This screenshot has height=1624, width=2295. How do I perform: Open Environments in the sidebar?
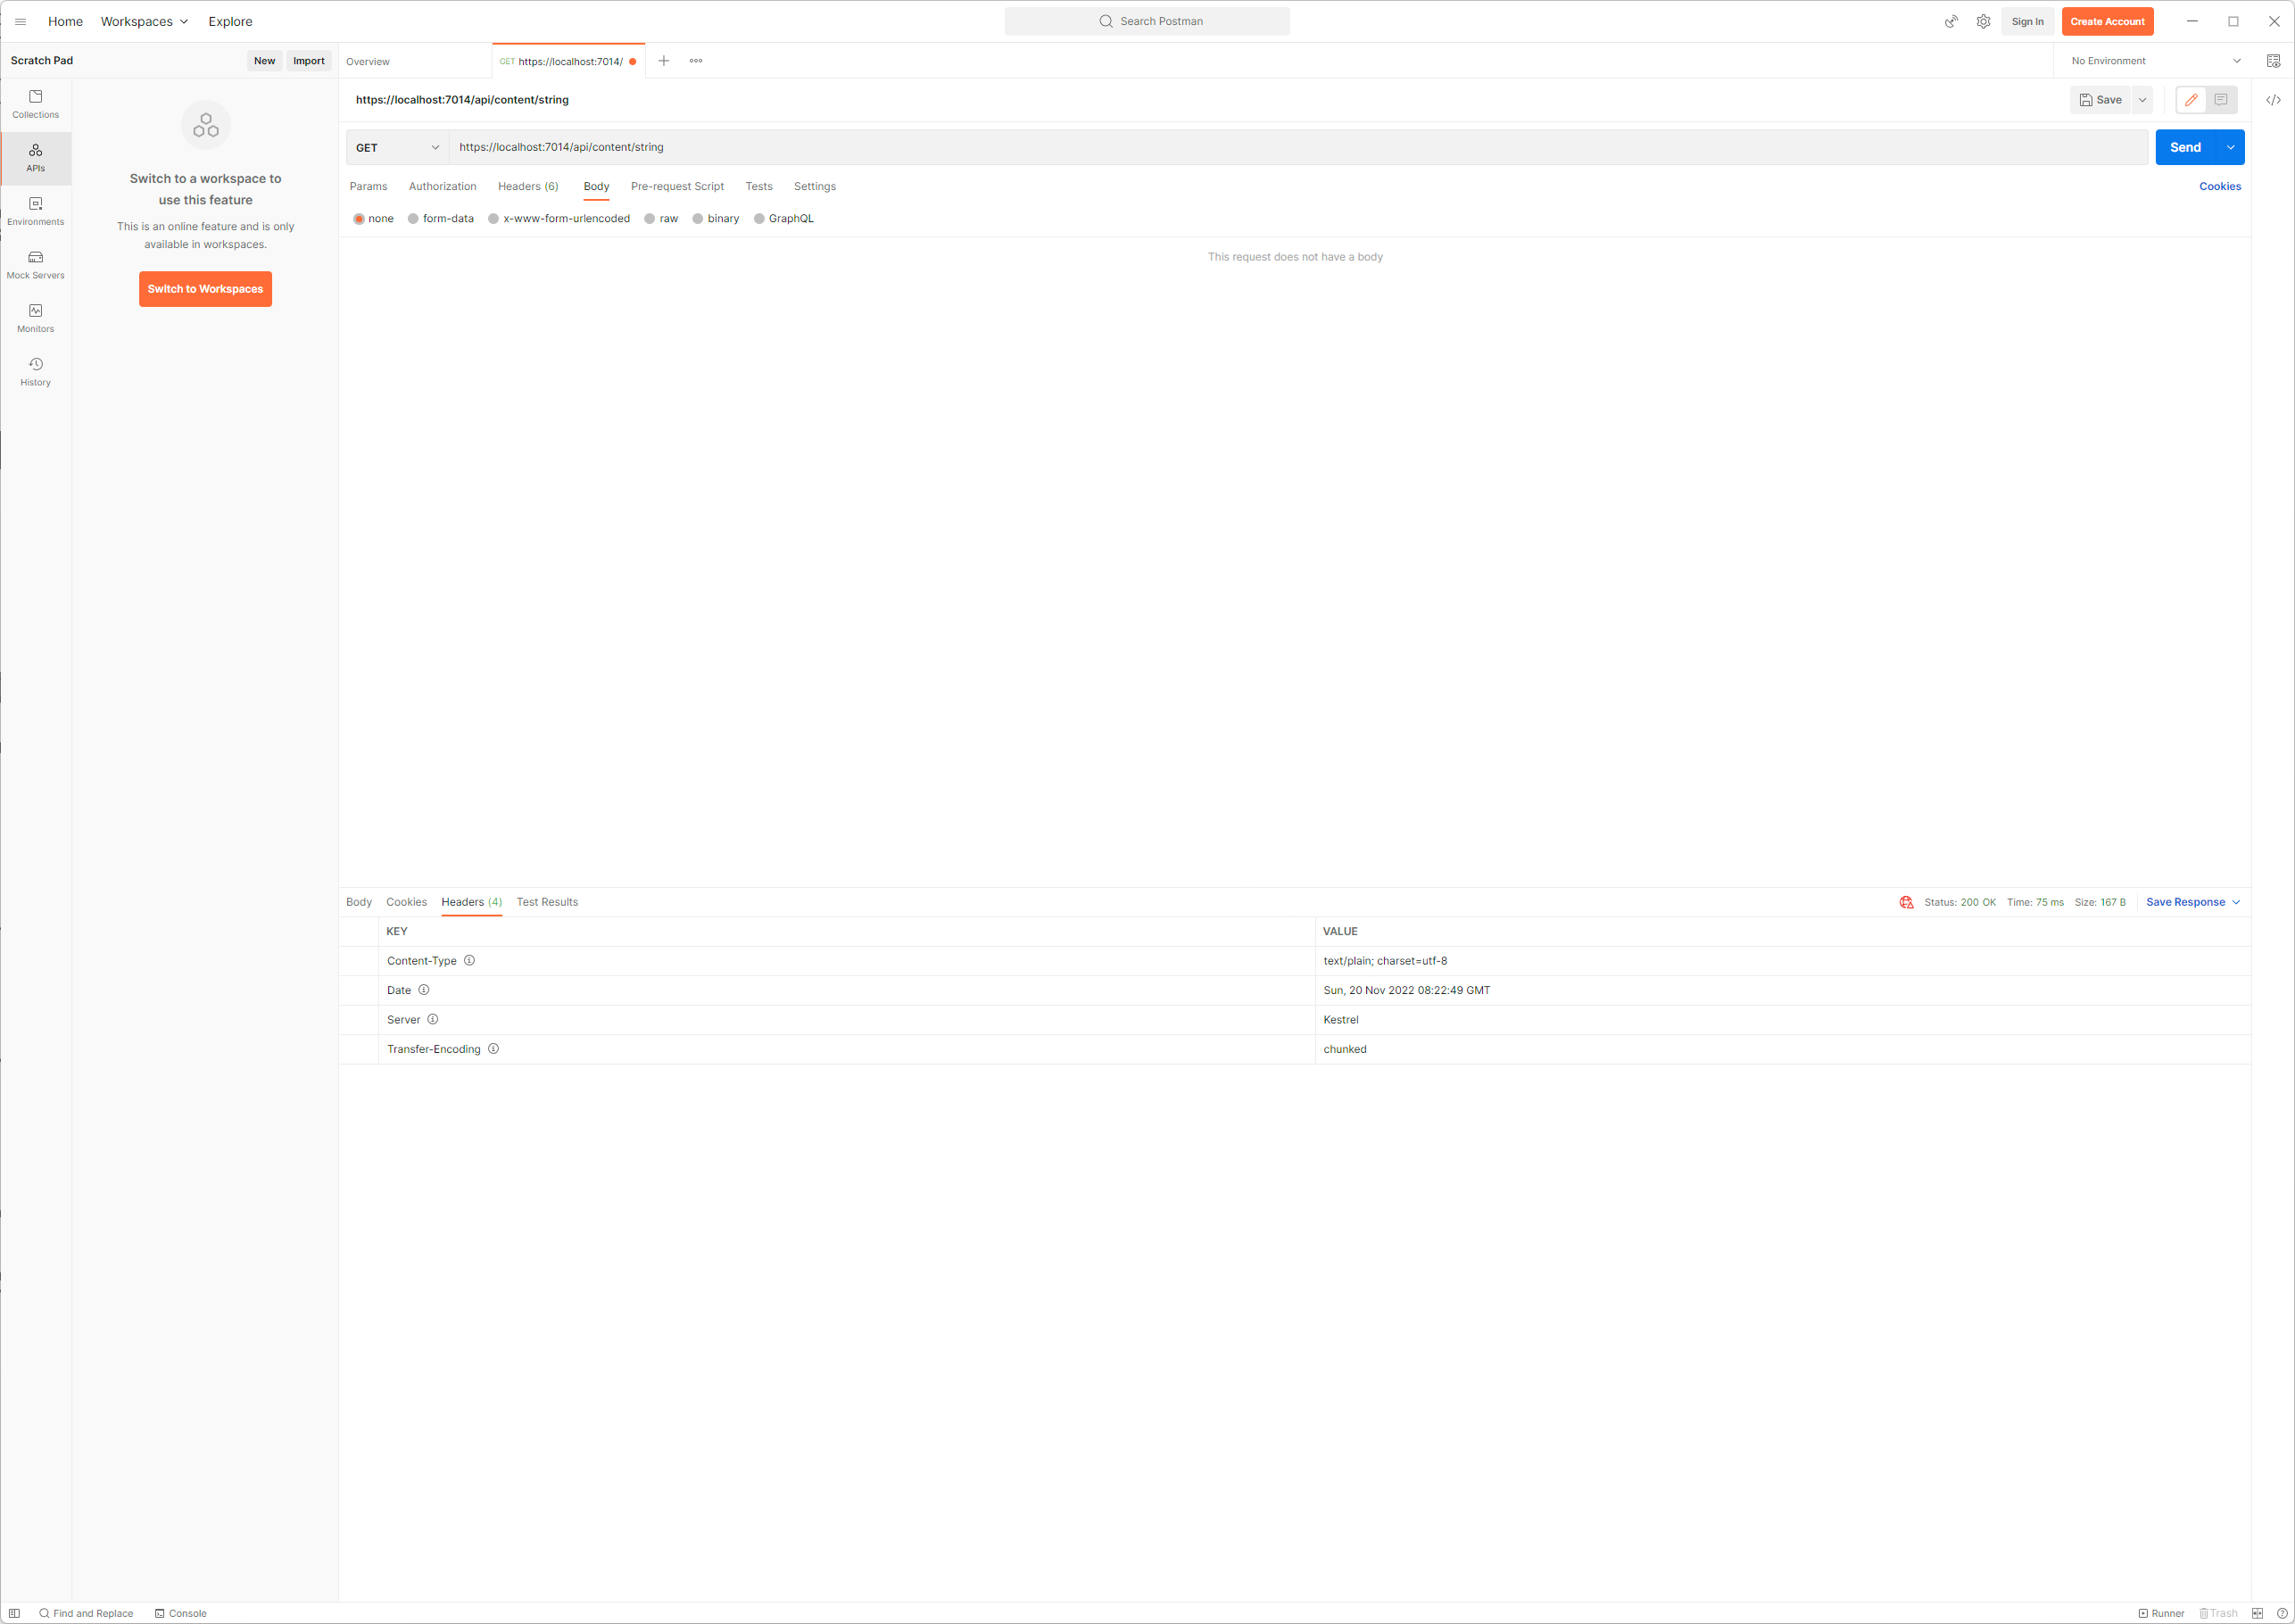click(x=35, y=210)
